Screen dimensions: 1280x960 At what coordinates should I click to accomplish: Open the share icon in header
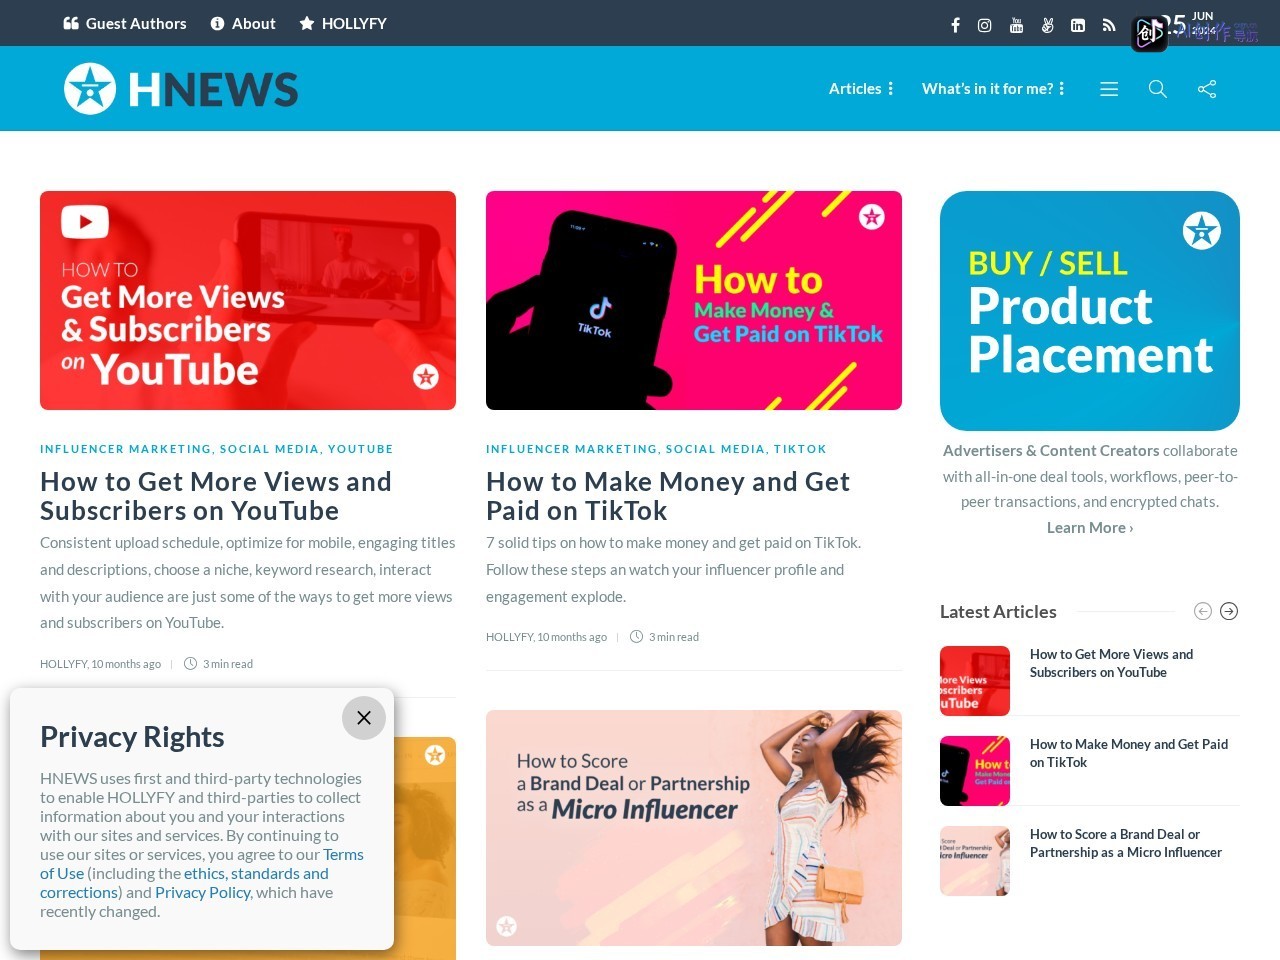point(1207,89)
